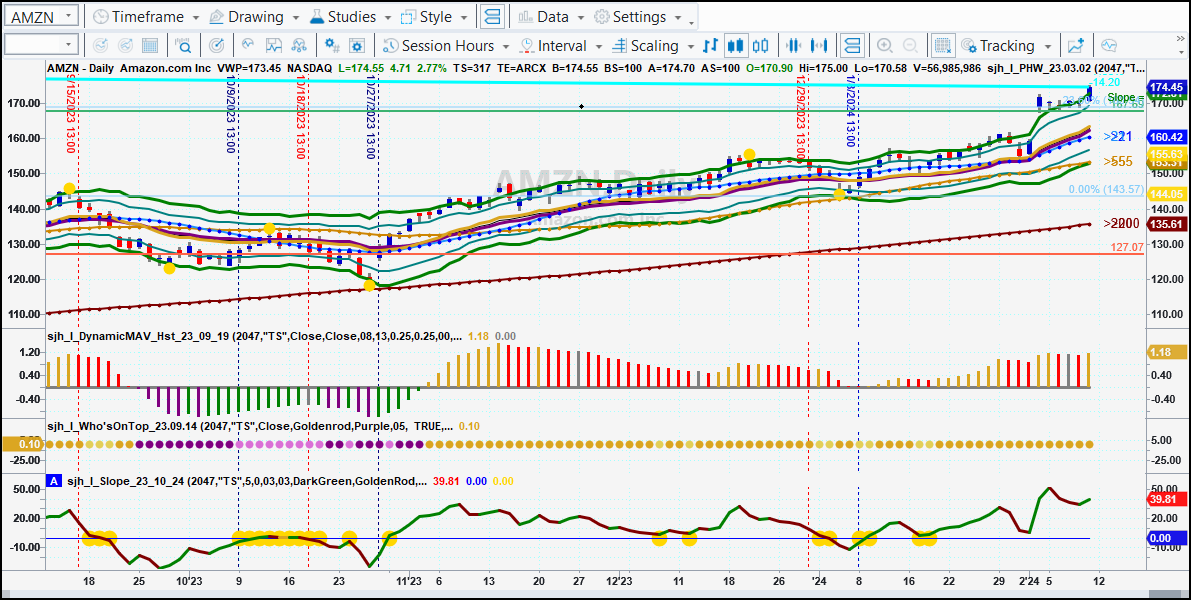The width and height of the screenshot is (1191, 600).
Task: Expand the empty combo box arrow
Action: tap(70, 45)
